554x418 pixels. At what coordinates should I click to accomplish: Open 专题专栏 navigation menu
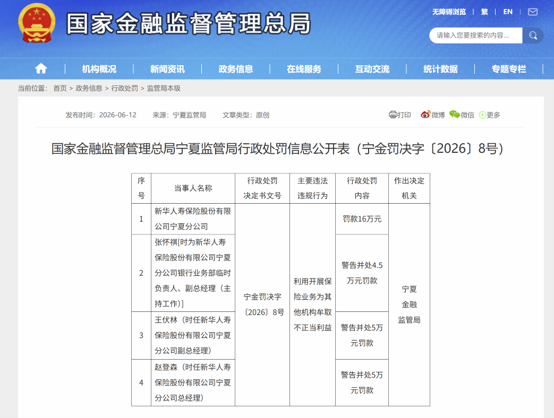tap(509, 69)
